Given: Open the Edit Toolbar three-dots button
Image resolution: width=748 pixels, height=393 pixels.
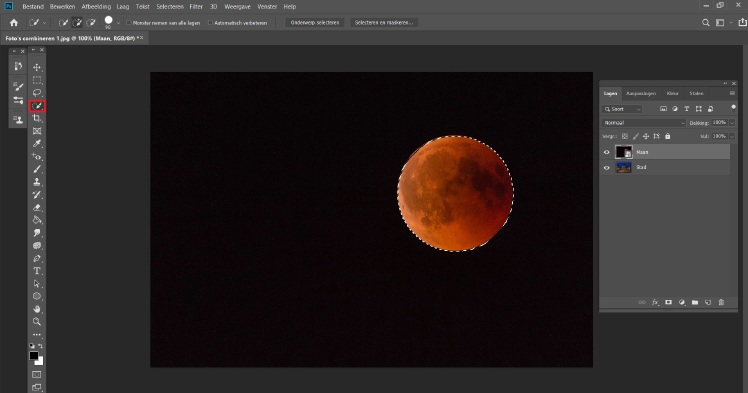Looking at the screenshot, I should (x=37, y=335).
